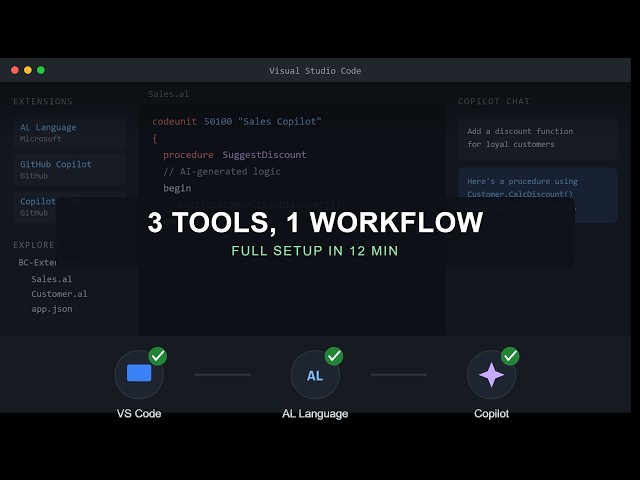Click the '3 TOOLS, 1 WORKFLOW' headline
Image resolution: width=640 pixels, height=480 pixels.
coord(315,222)
